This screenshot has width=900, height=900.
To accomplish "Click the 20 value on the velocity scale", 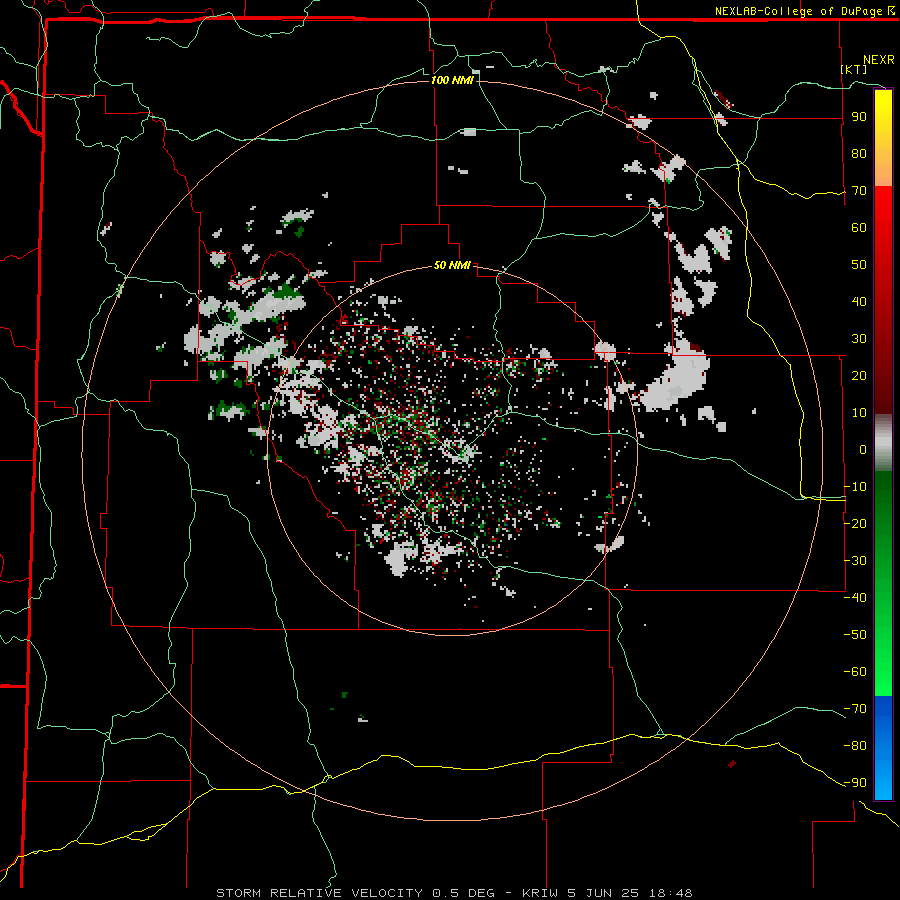I will pyautogui.click(x=859, y=376).
